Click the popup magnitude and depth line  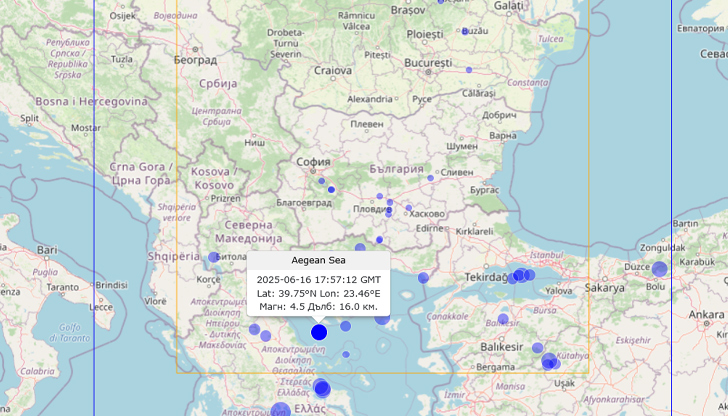(x=318, y=307)
